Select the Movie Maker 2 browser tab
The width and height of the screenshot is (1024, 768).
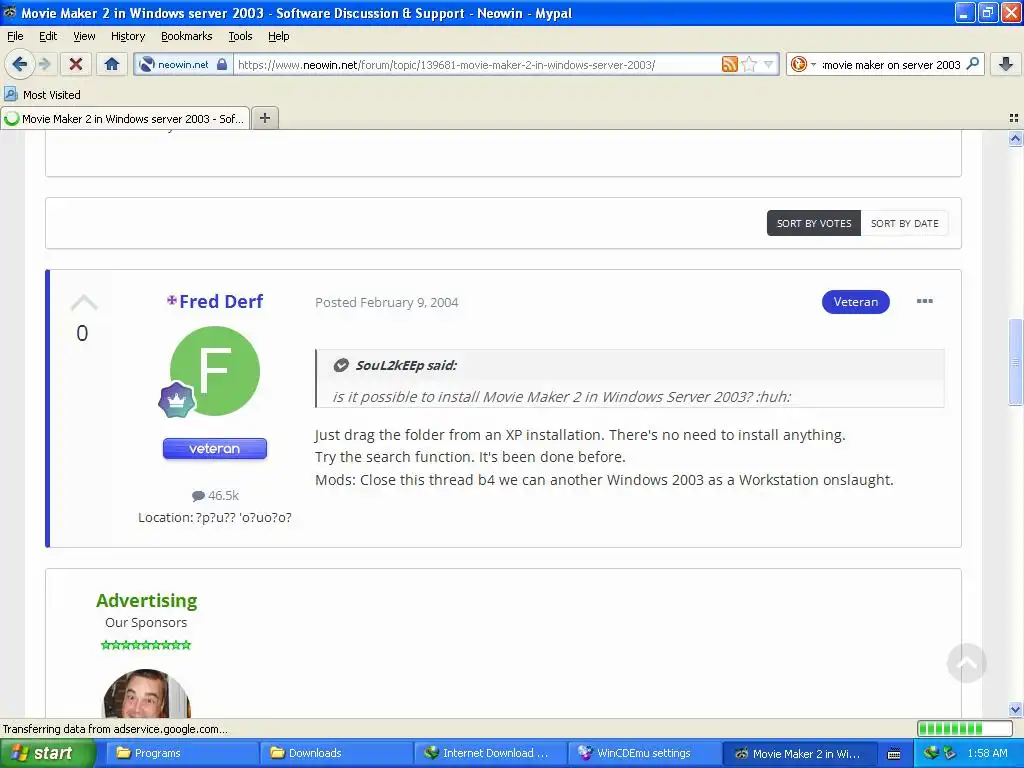[x=125, y=118]
